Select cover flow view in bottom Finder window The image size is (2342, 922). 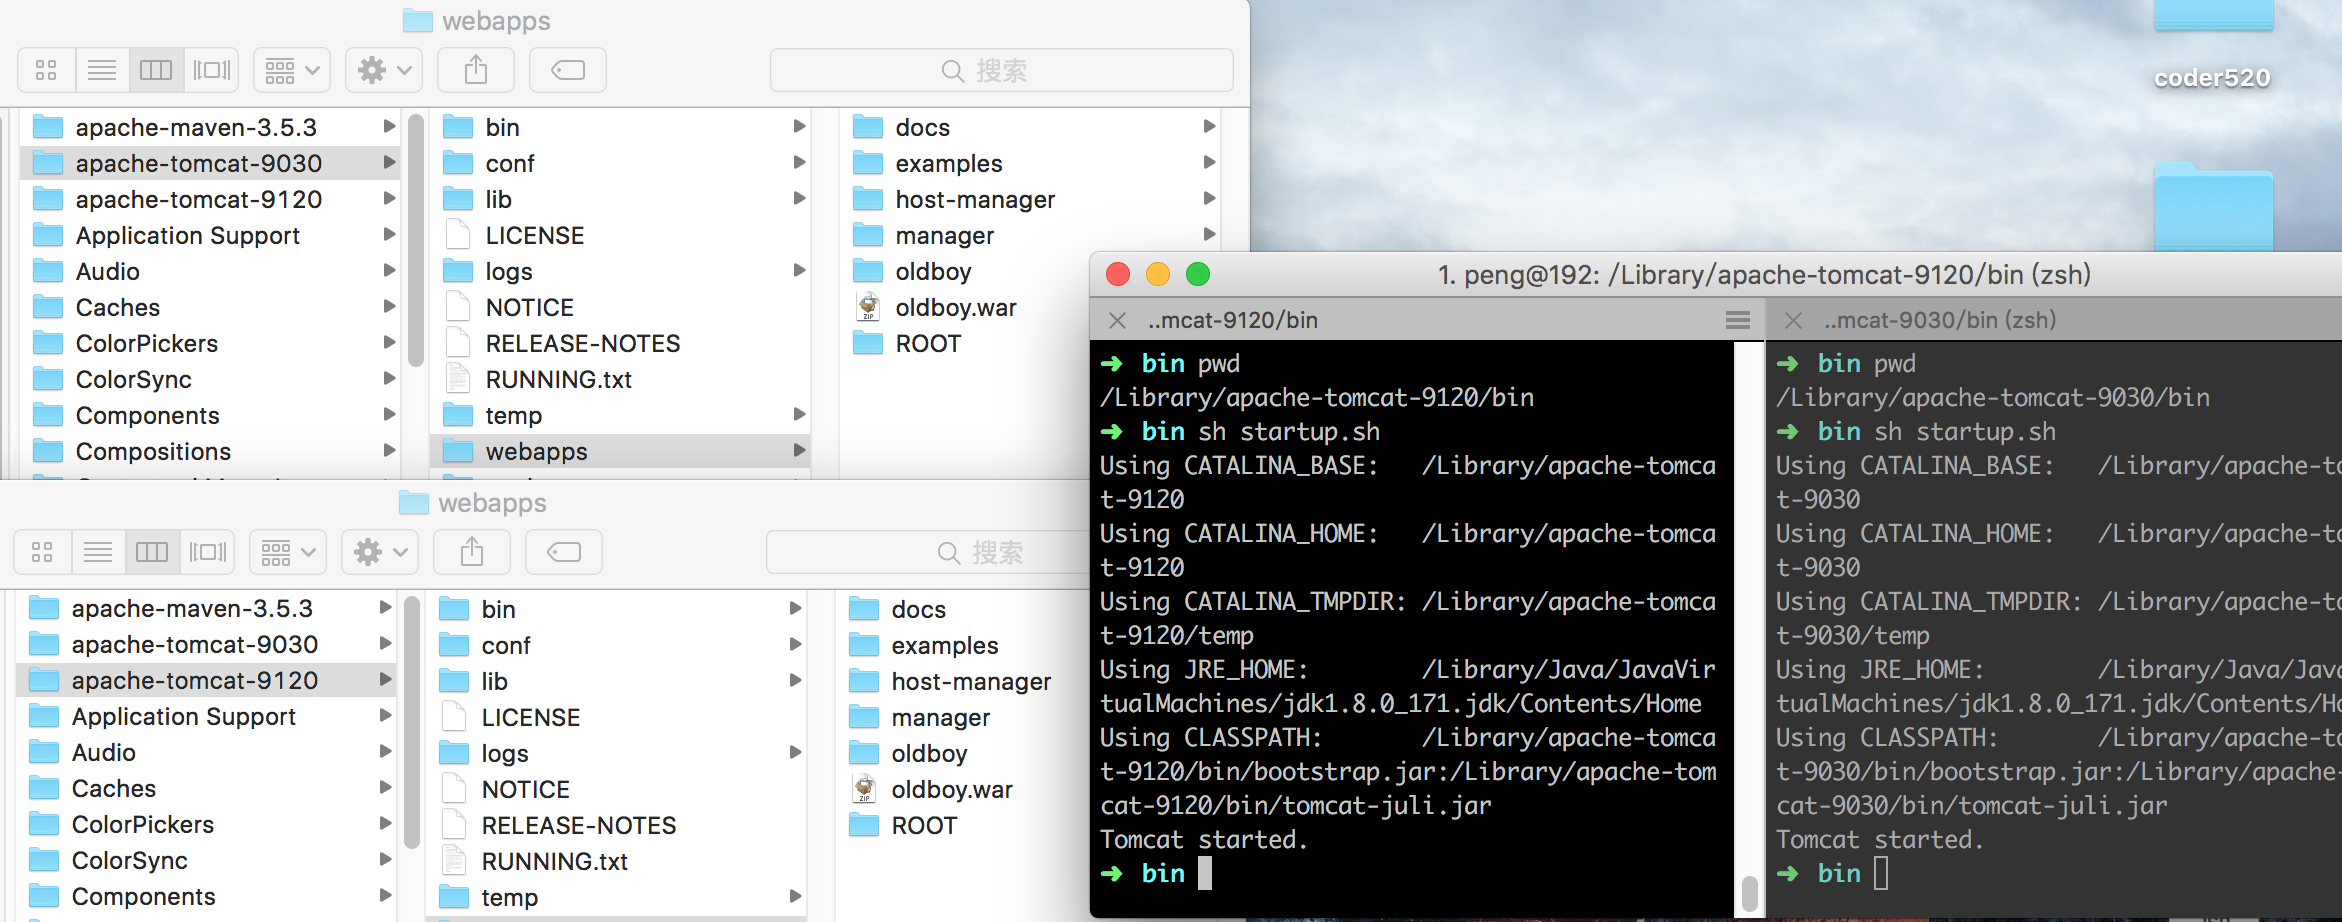coord(208,552)
